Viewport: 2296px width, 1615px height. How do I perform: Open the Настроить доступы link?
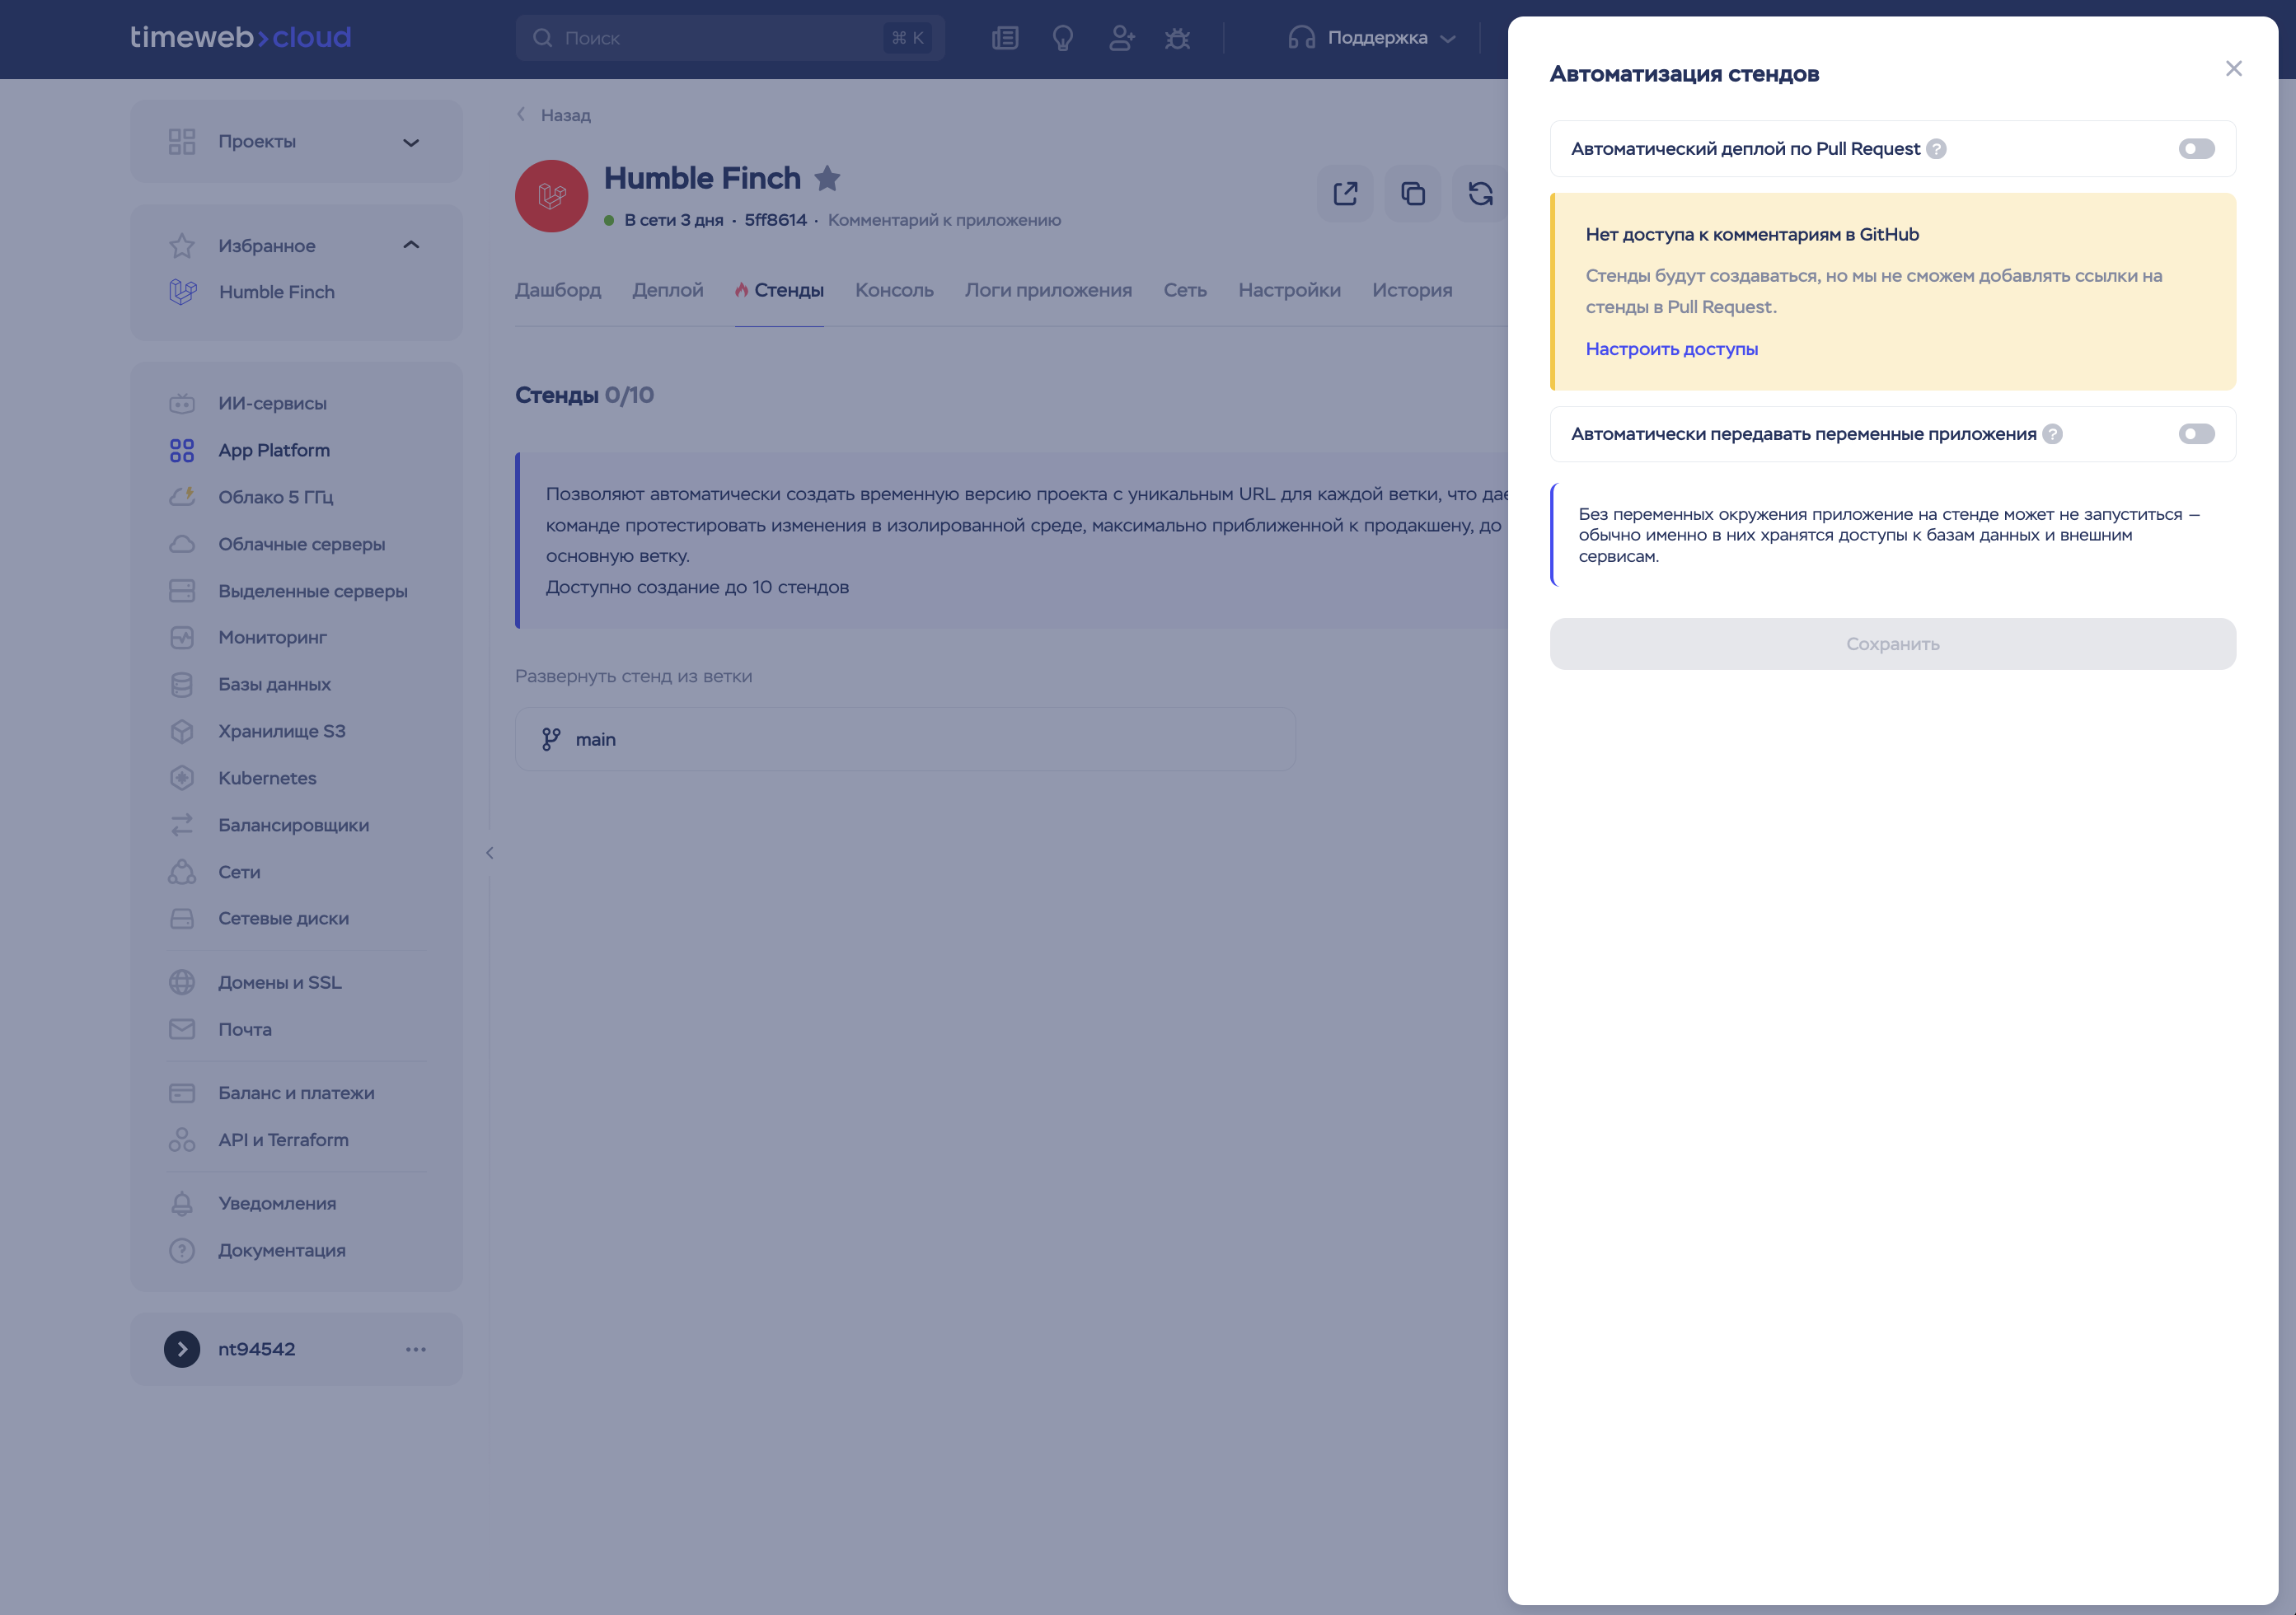coord(1671,349)
